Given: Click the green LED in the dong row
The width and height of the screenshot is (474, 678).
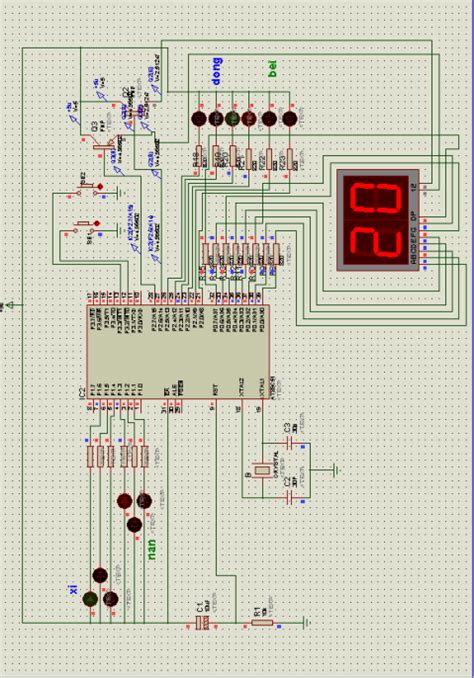Looking at the screenshot, I should tap(232, 118).
